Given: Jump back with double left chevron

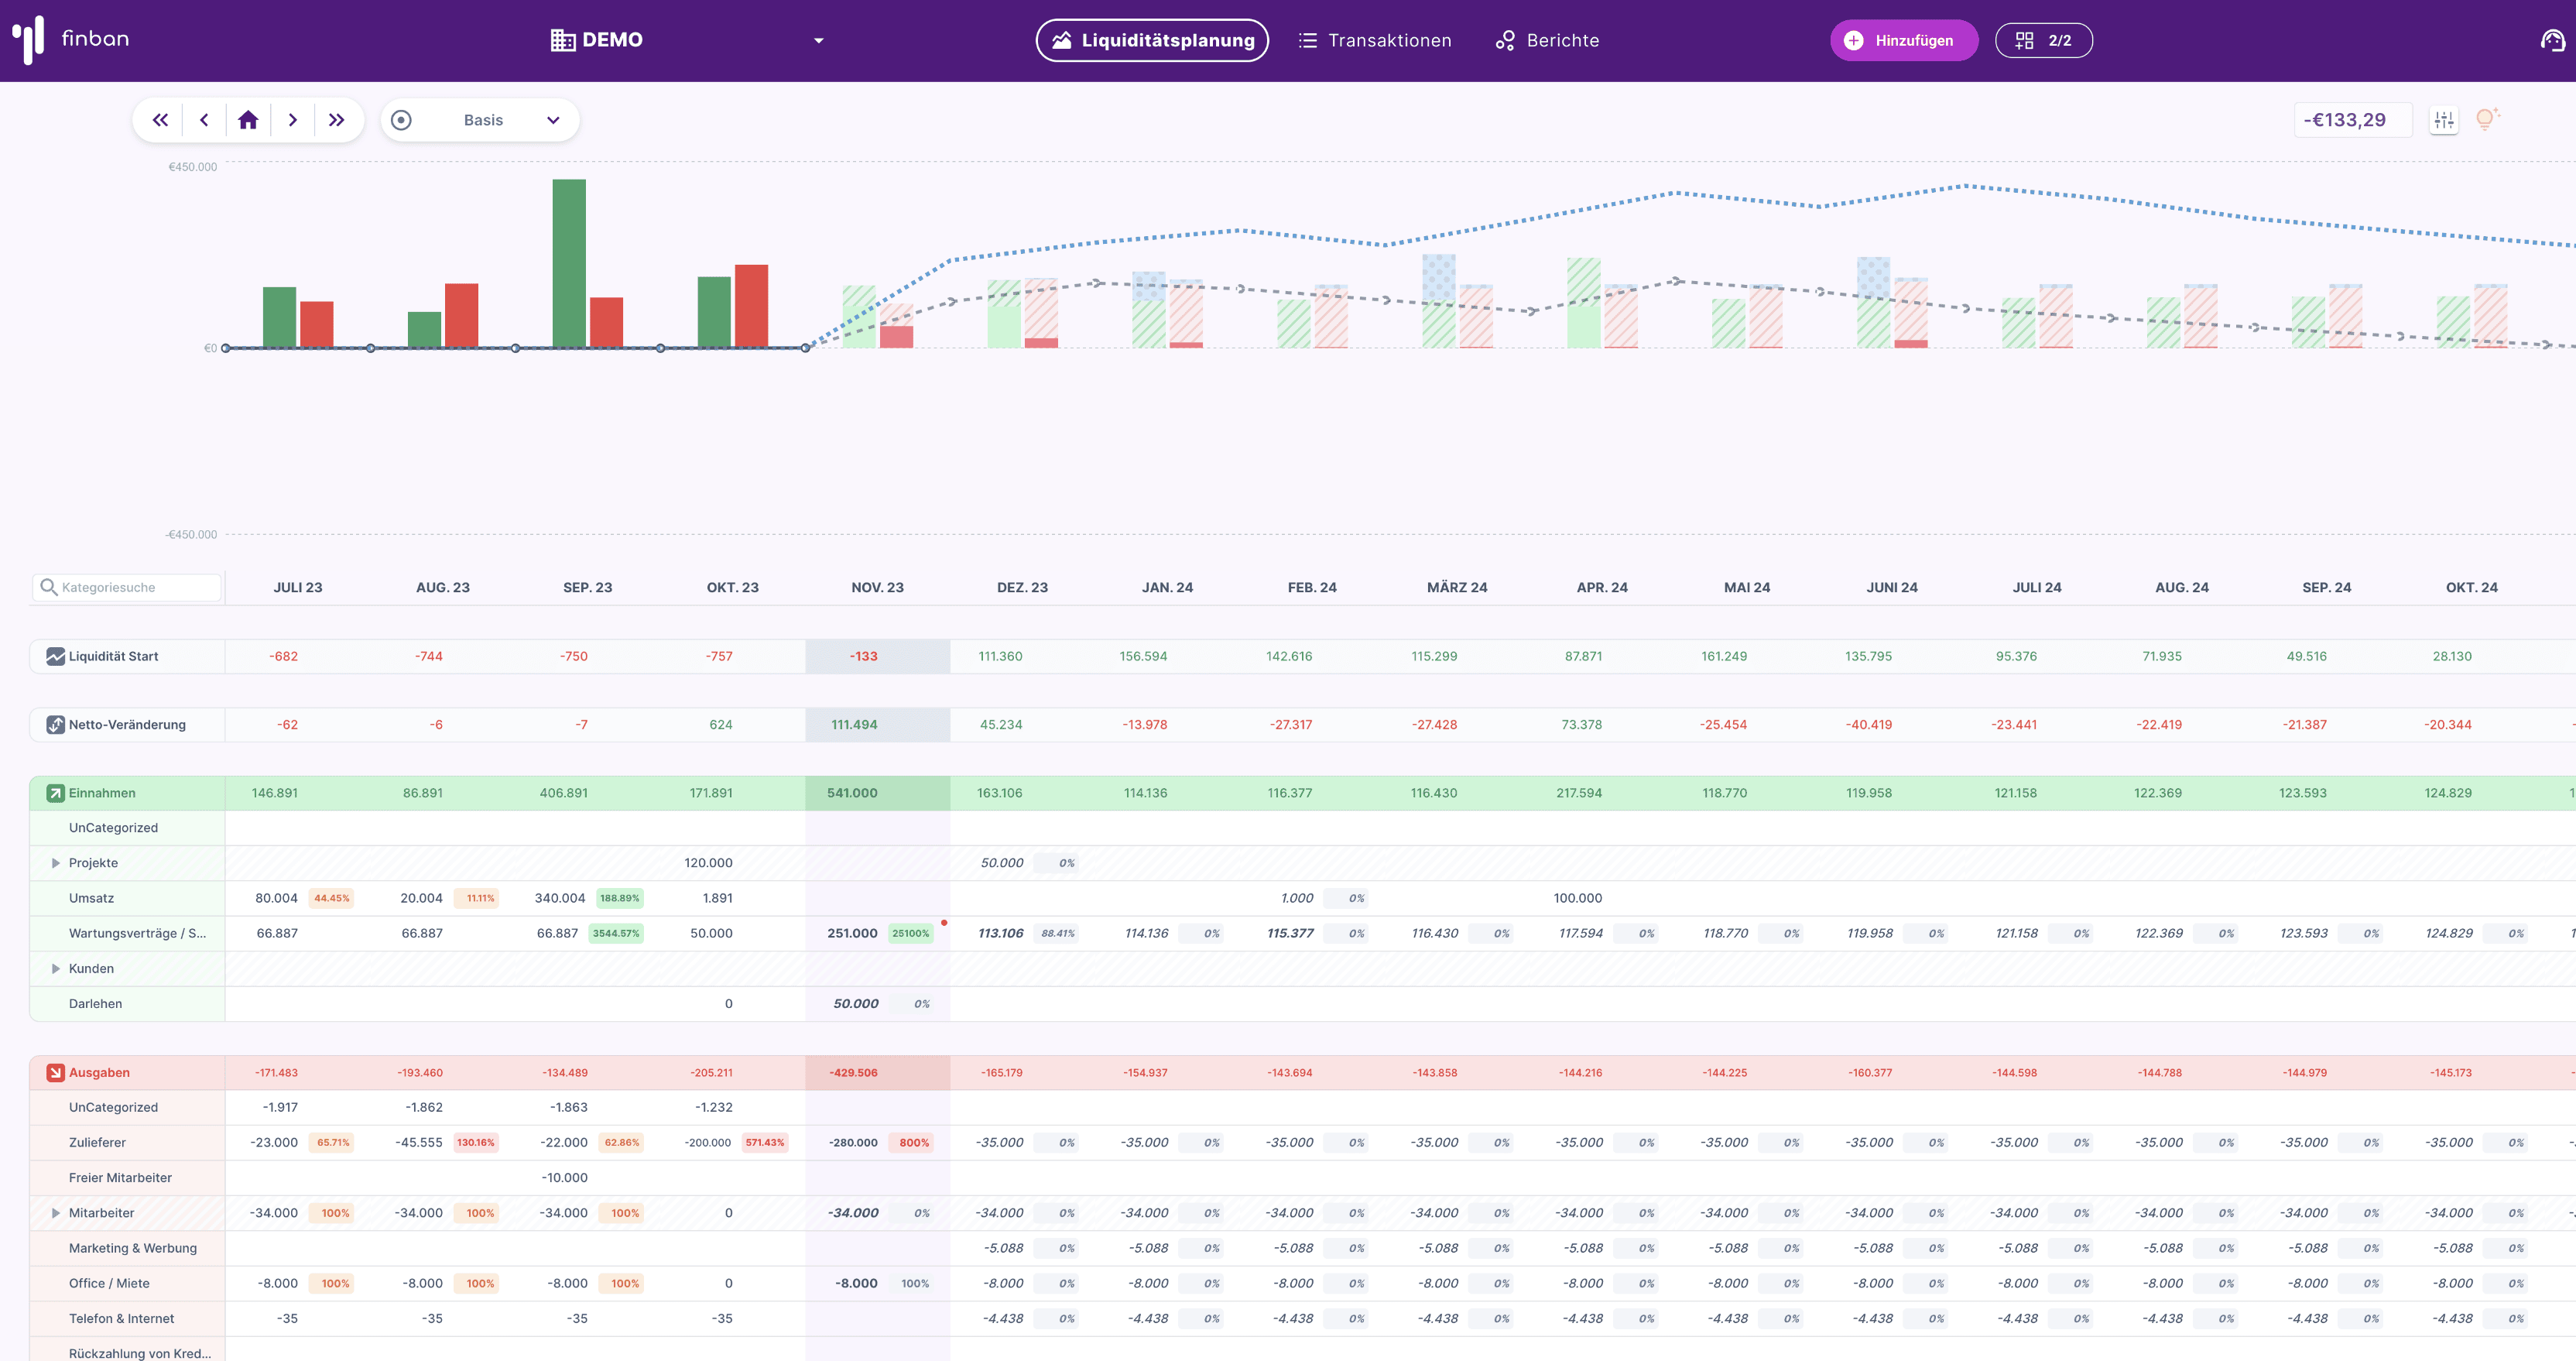Looking at the screenshot, I should 160,120.
